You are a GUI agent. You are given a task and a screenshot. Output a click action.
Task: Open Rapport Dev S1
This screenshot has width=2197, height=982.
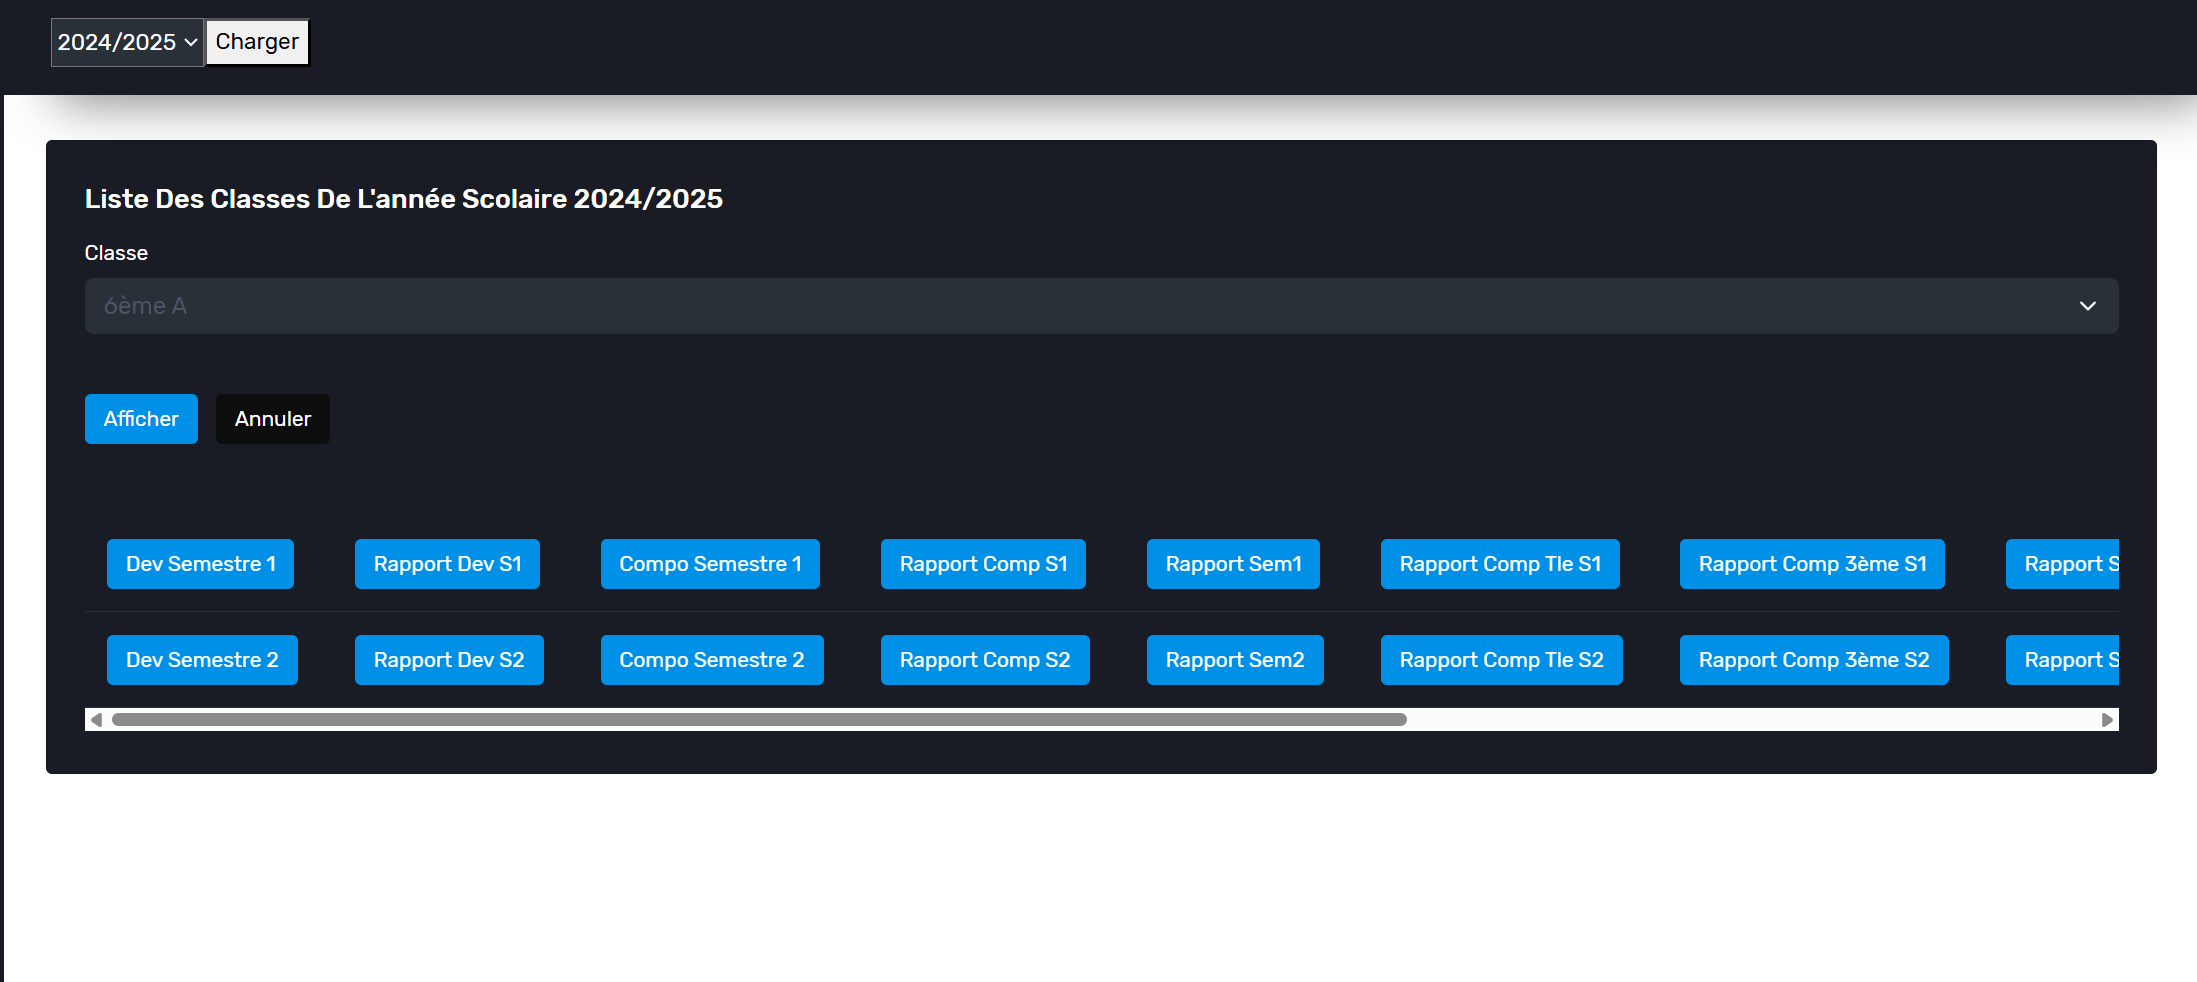tap(447, 564)
